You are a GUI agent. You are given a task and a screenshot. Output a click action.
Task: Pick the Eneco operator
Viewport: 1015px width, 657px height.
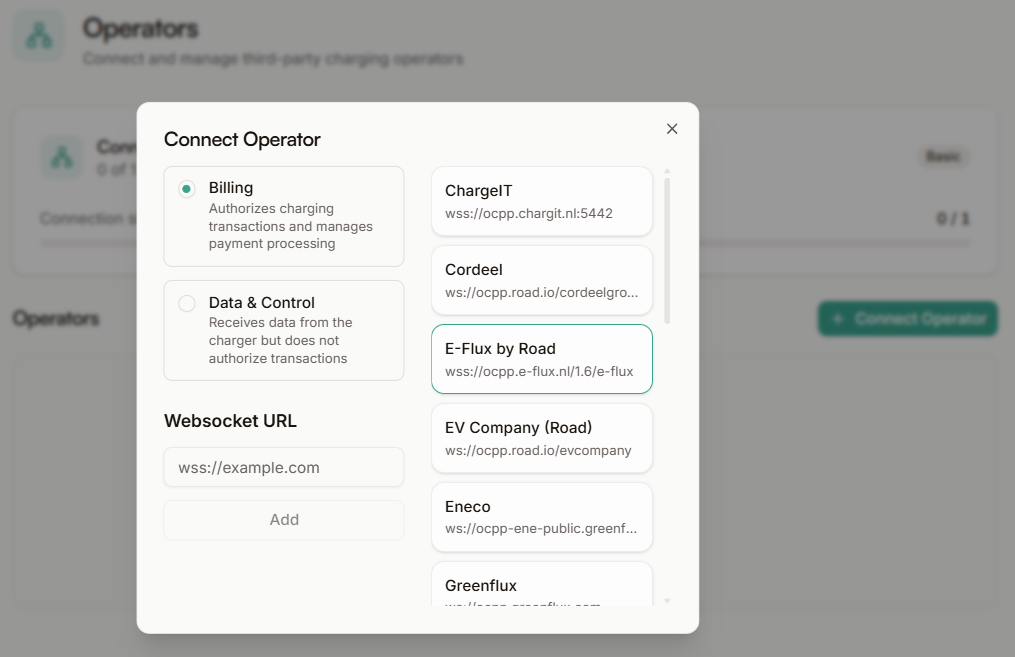[x=541, y=517]
